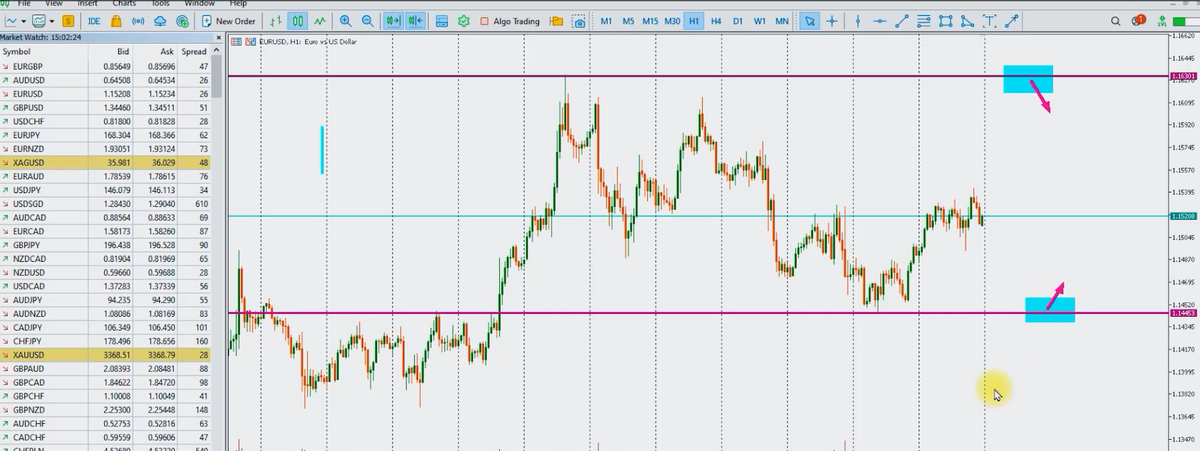Select EURUSD row in Market Watch
The width and height of the screenshot is (1200, 451).
[x=106, y=93]
